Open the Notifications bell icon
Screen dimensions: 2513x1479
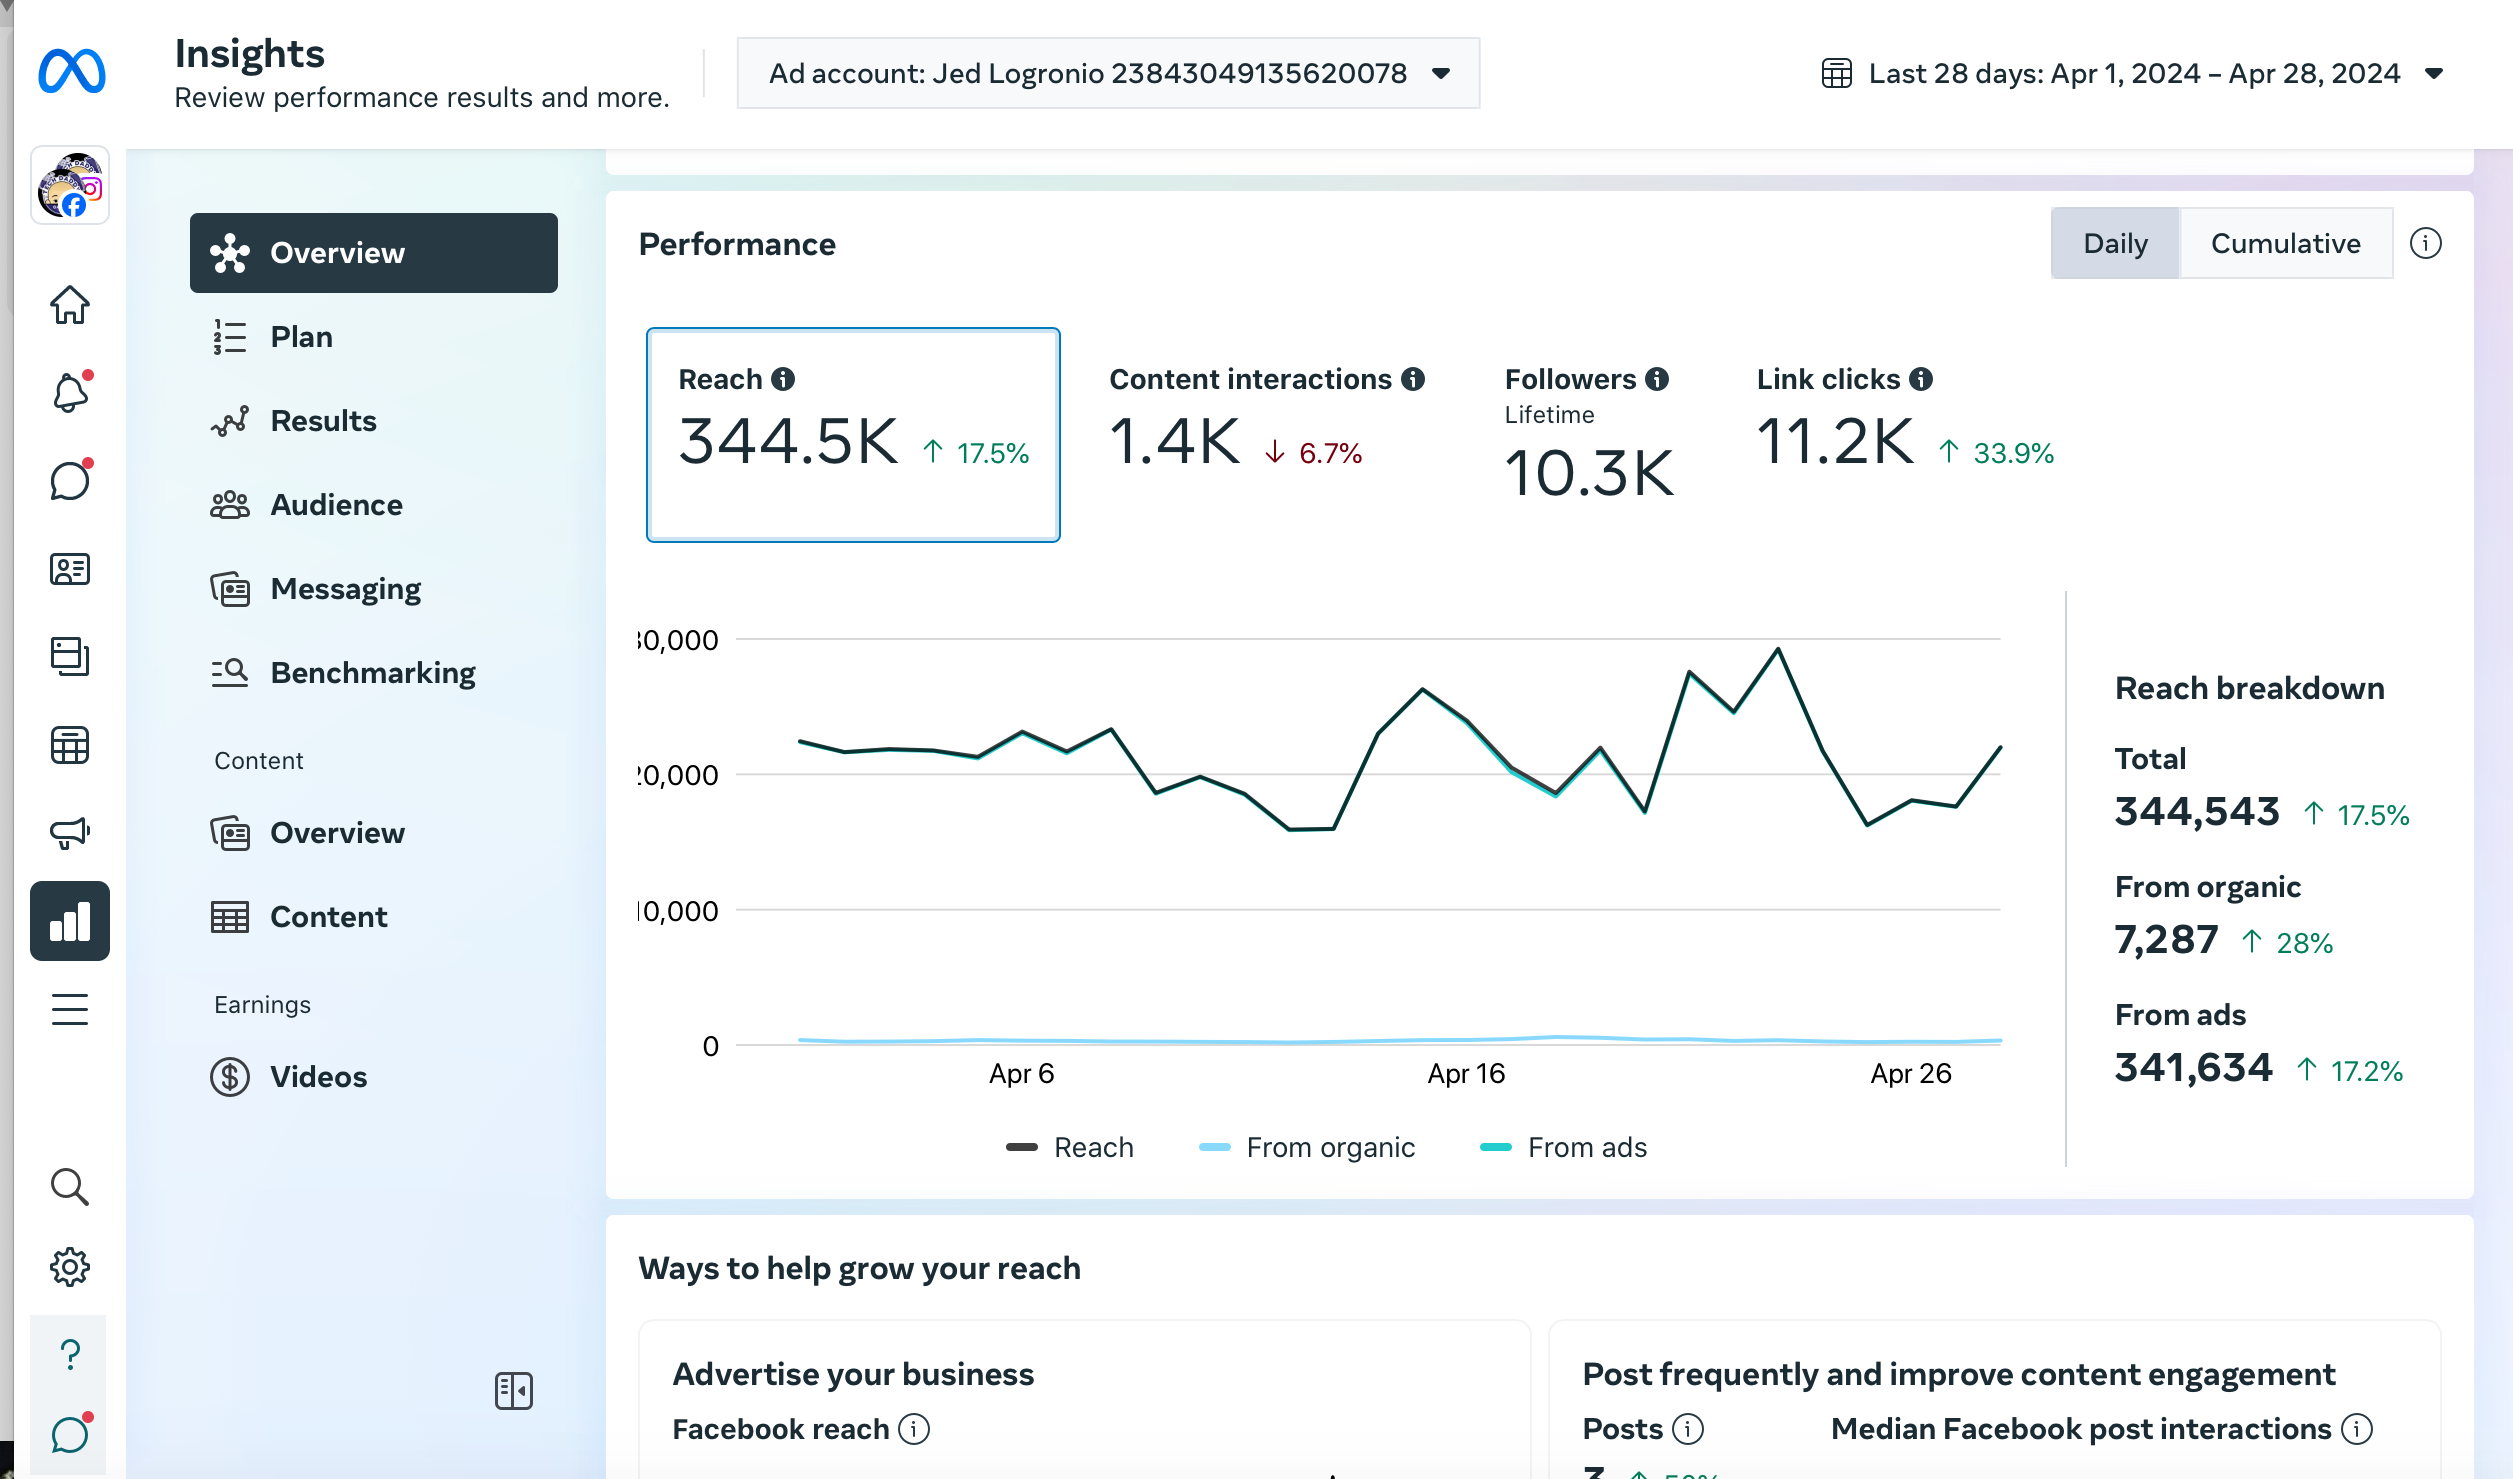(70, 393)
